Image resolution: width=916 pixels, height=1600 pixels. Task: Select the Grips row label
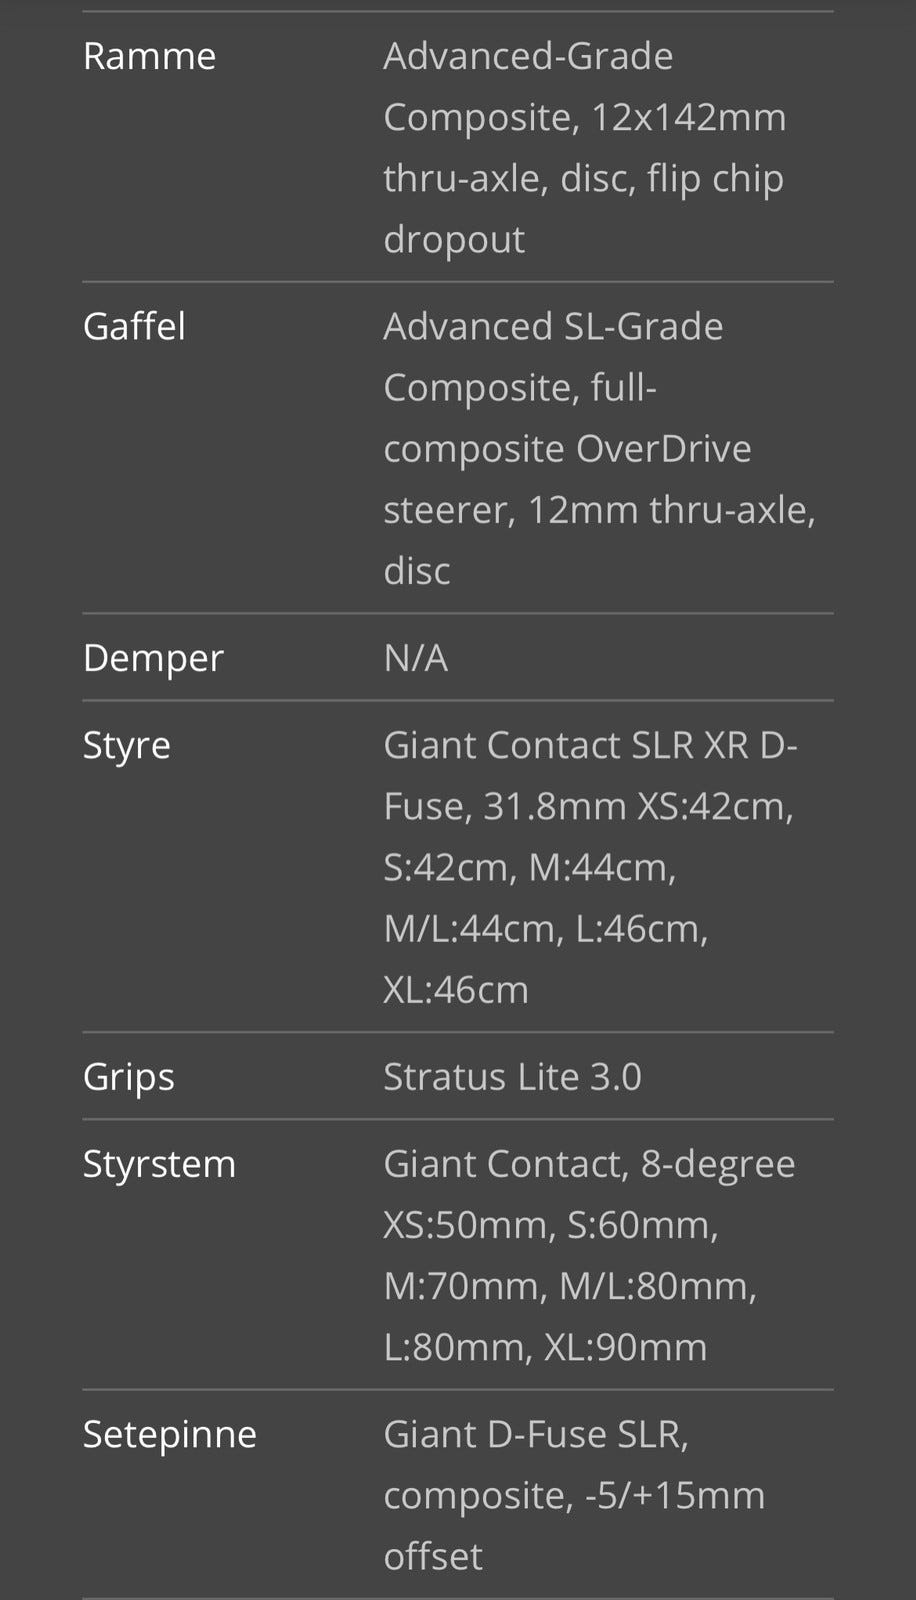(128, 1078)
